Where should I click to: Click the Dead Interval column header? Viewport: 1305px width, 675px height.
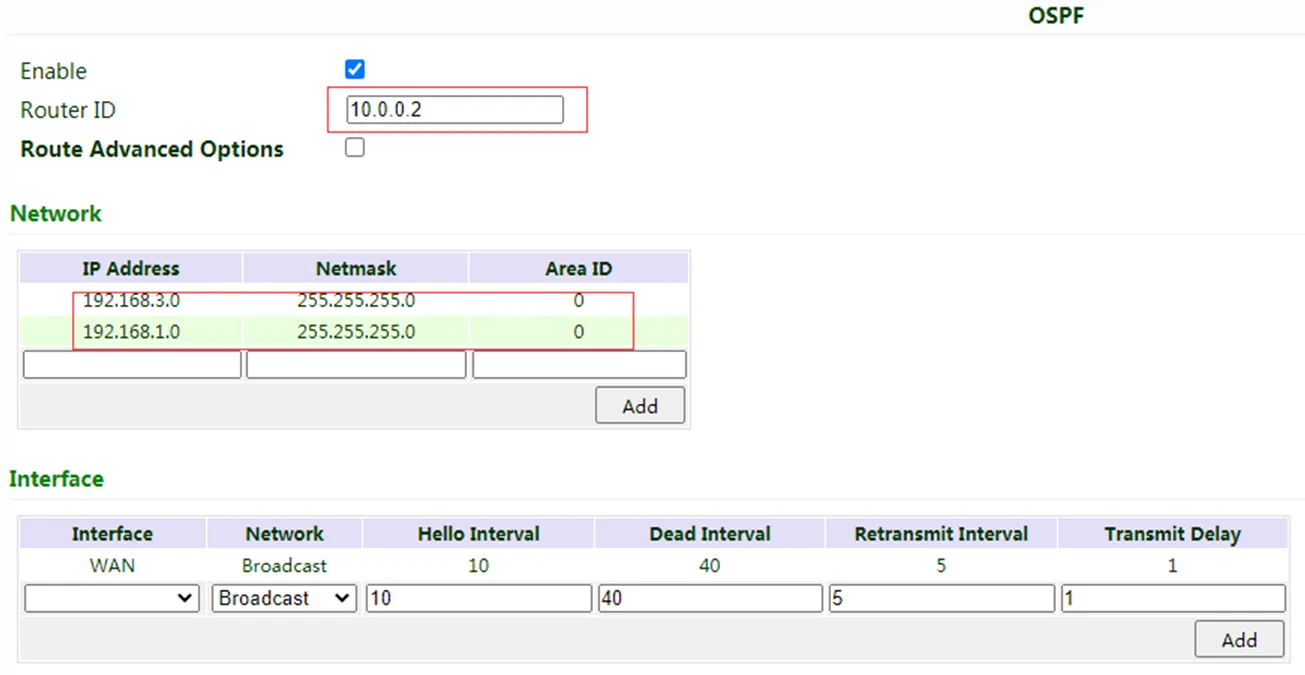tap(710, 534)
